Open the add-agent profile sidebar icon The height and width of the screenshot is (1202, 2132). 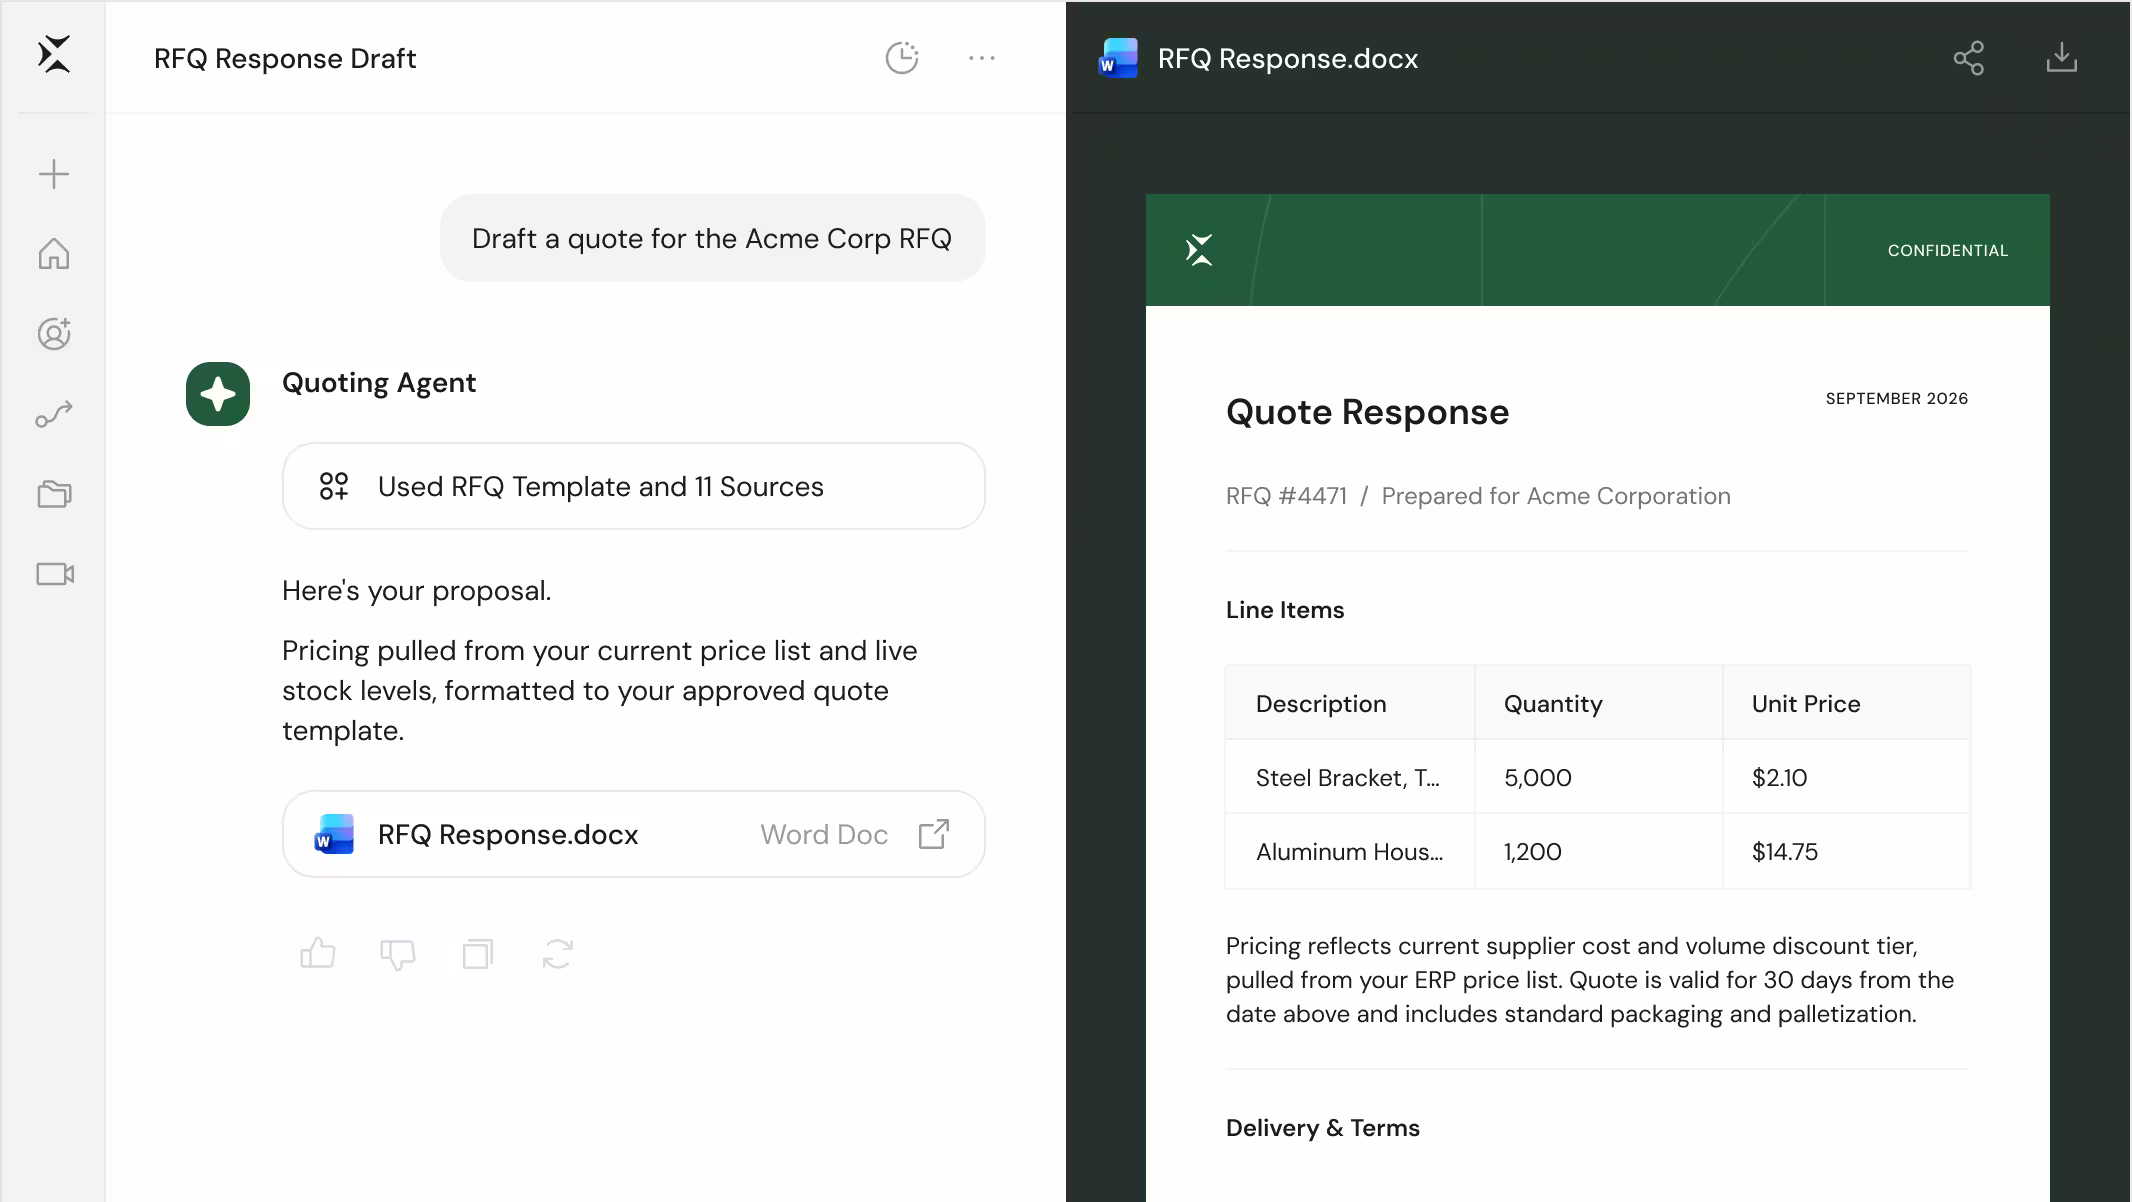point(54,334)
